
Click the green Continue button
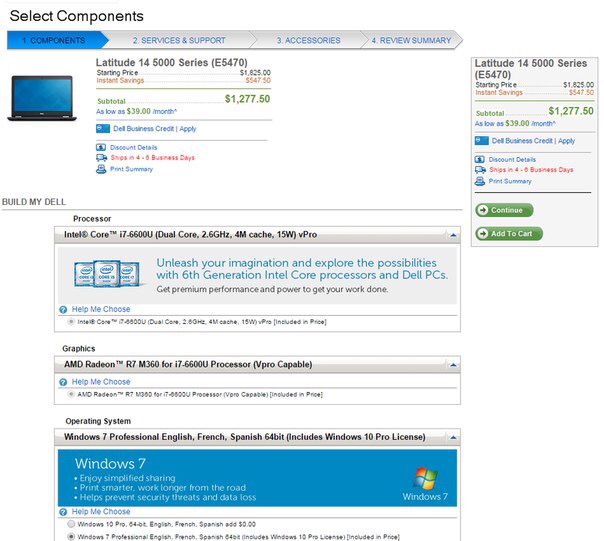(x=504, y=210)
